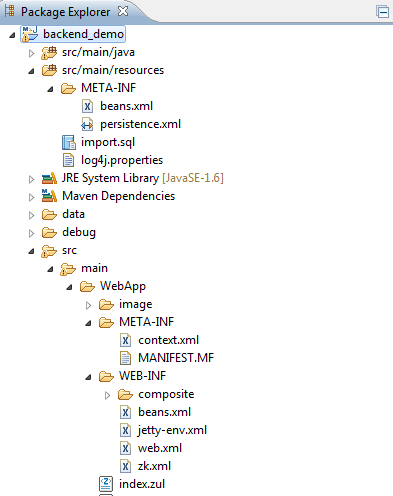This screenshot has width=393, height=496.
Task: Click the composite folder icon
Action: pyautogui.click(x=125, y=395)
